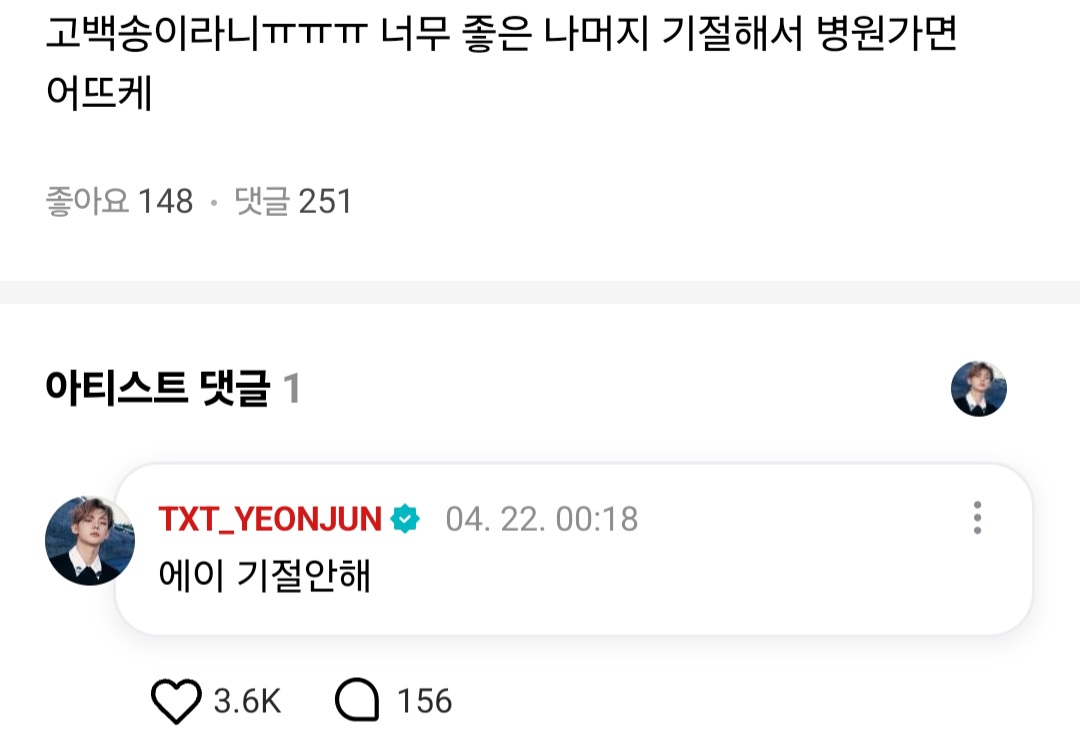1080x743 pixels.
Task: Tap the comment timestamp 04. 22. 00:18
Action: [541, 519]
